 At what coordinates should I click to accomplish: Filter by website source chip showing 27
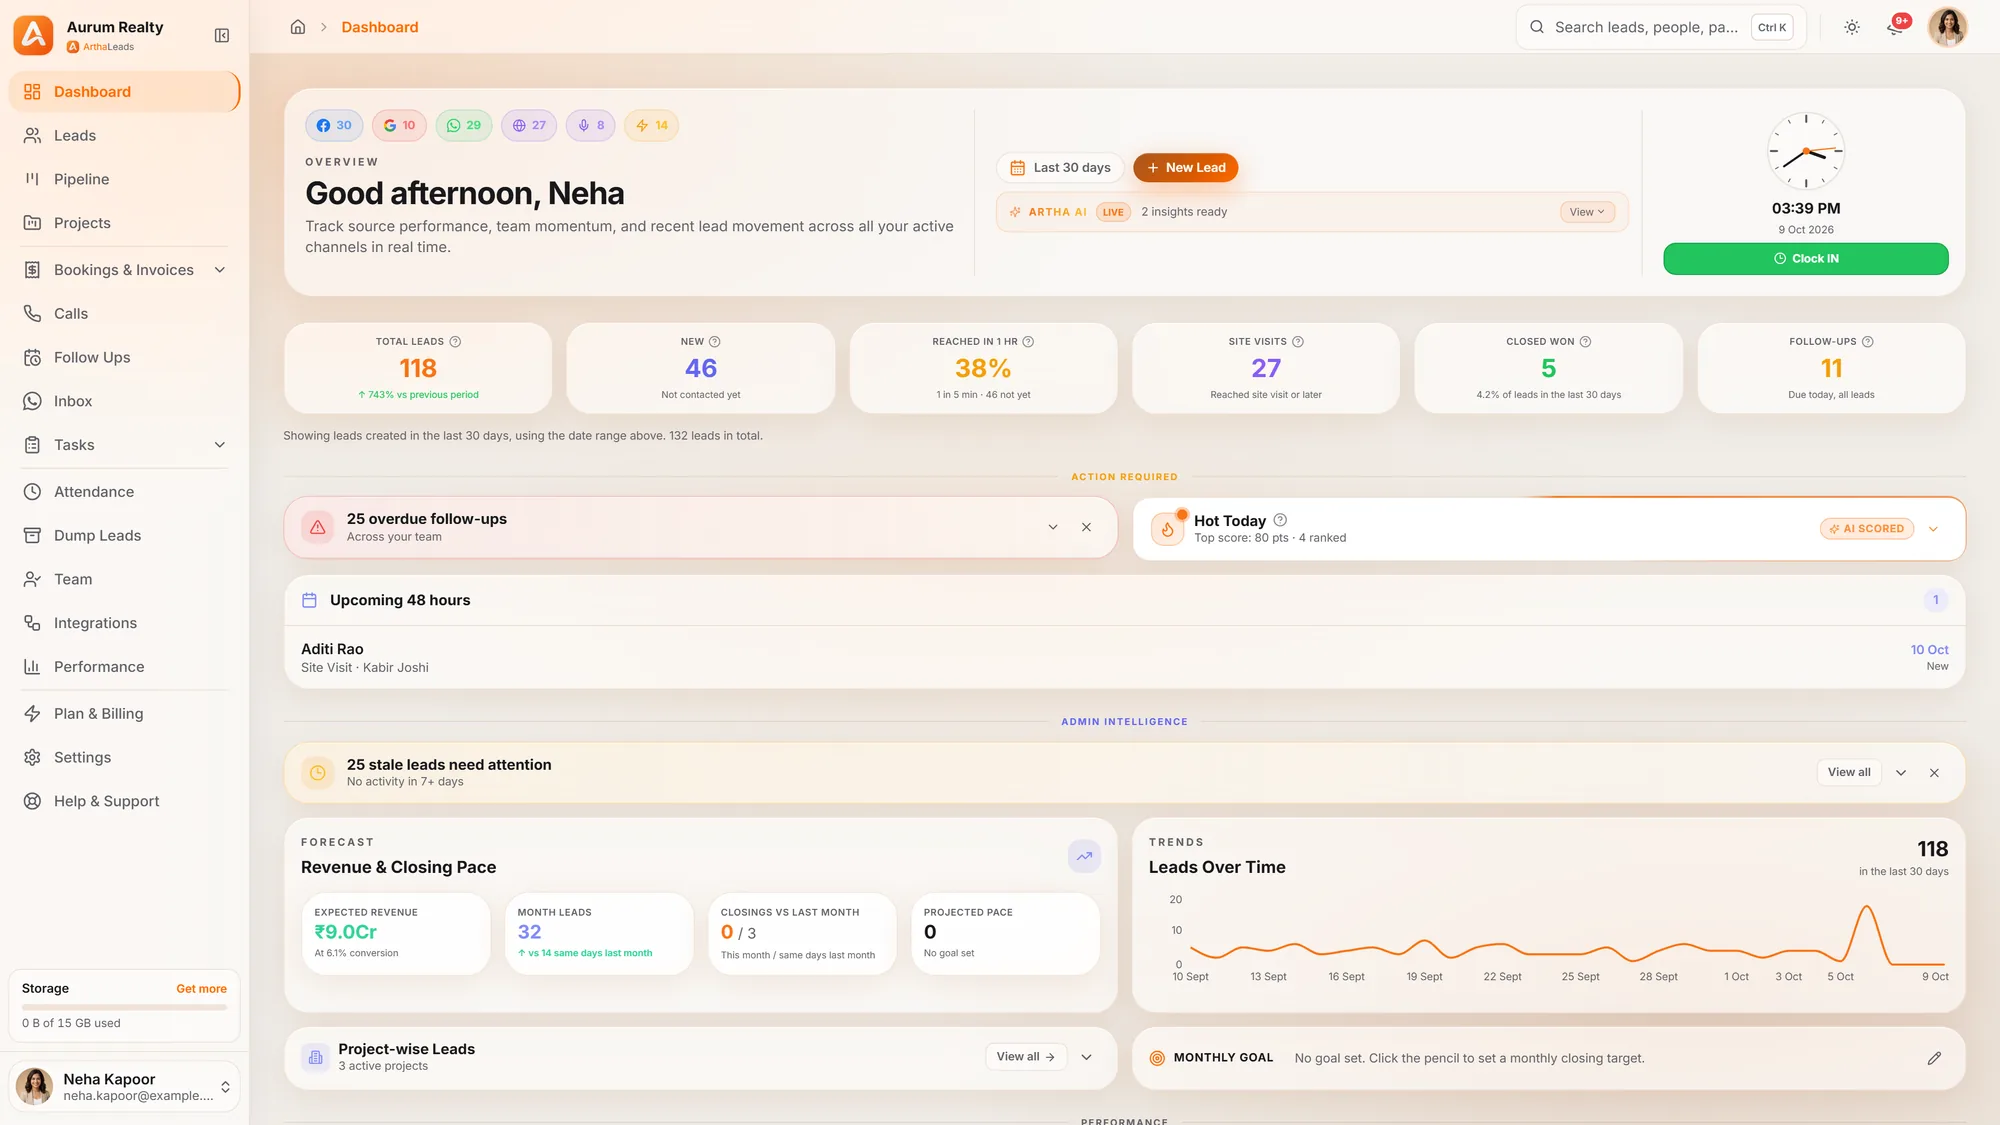click(x=529, y=126)
